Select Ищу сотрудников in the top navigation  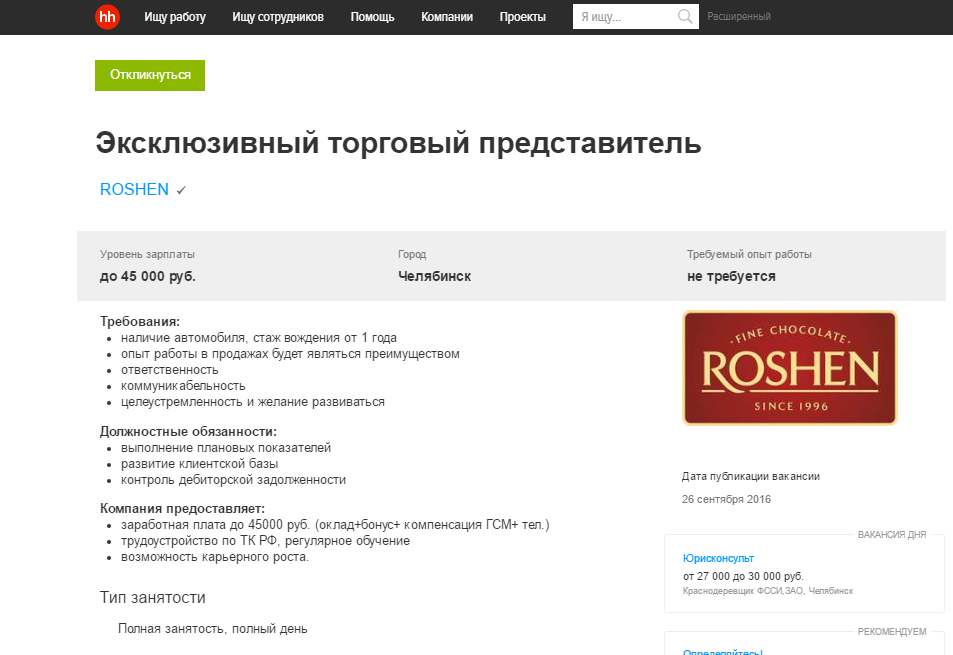[278, 17]
